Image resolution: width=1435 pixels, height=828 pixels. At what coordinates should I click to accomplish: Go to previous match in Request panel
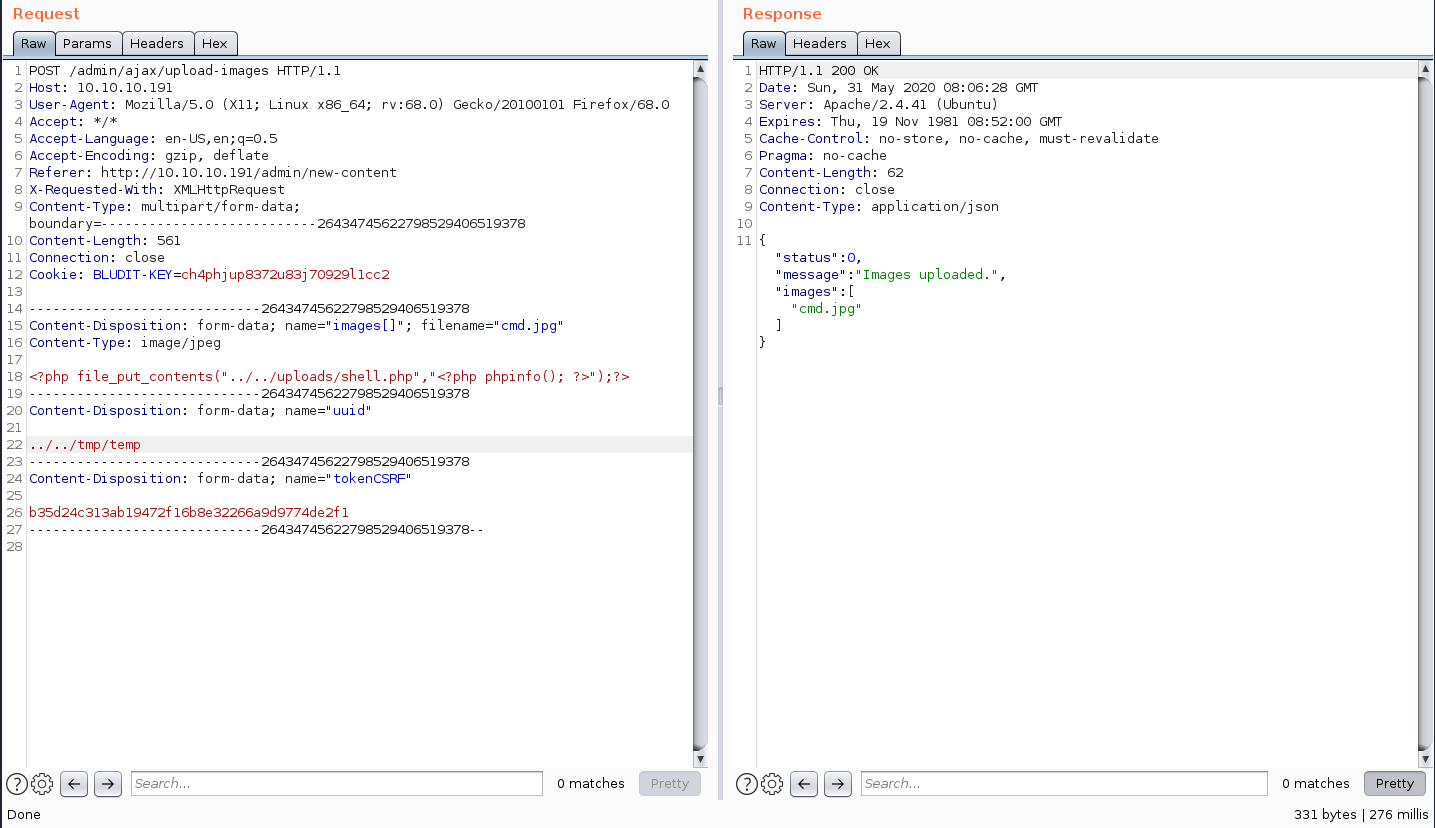[74, 784]
